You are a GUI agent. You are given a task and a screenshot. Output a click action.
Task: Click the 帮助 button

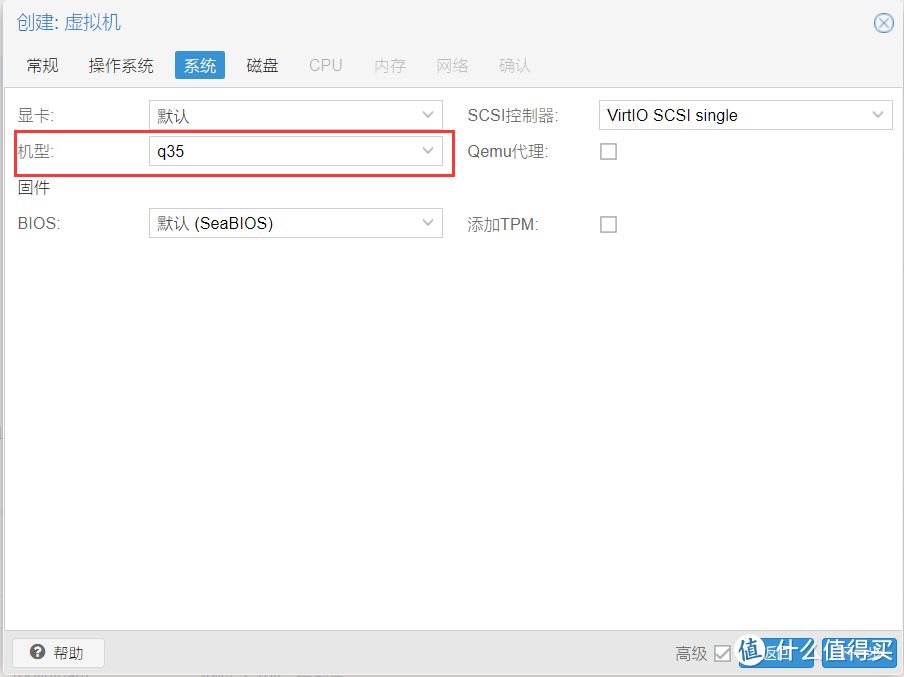(x=58, y=652)
